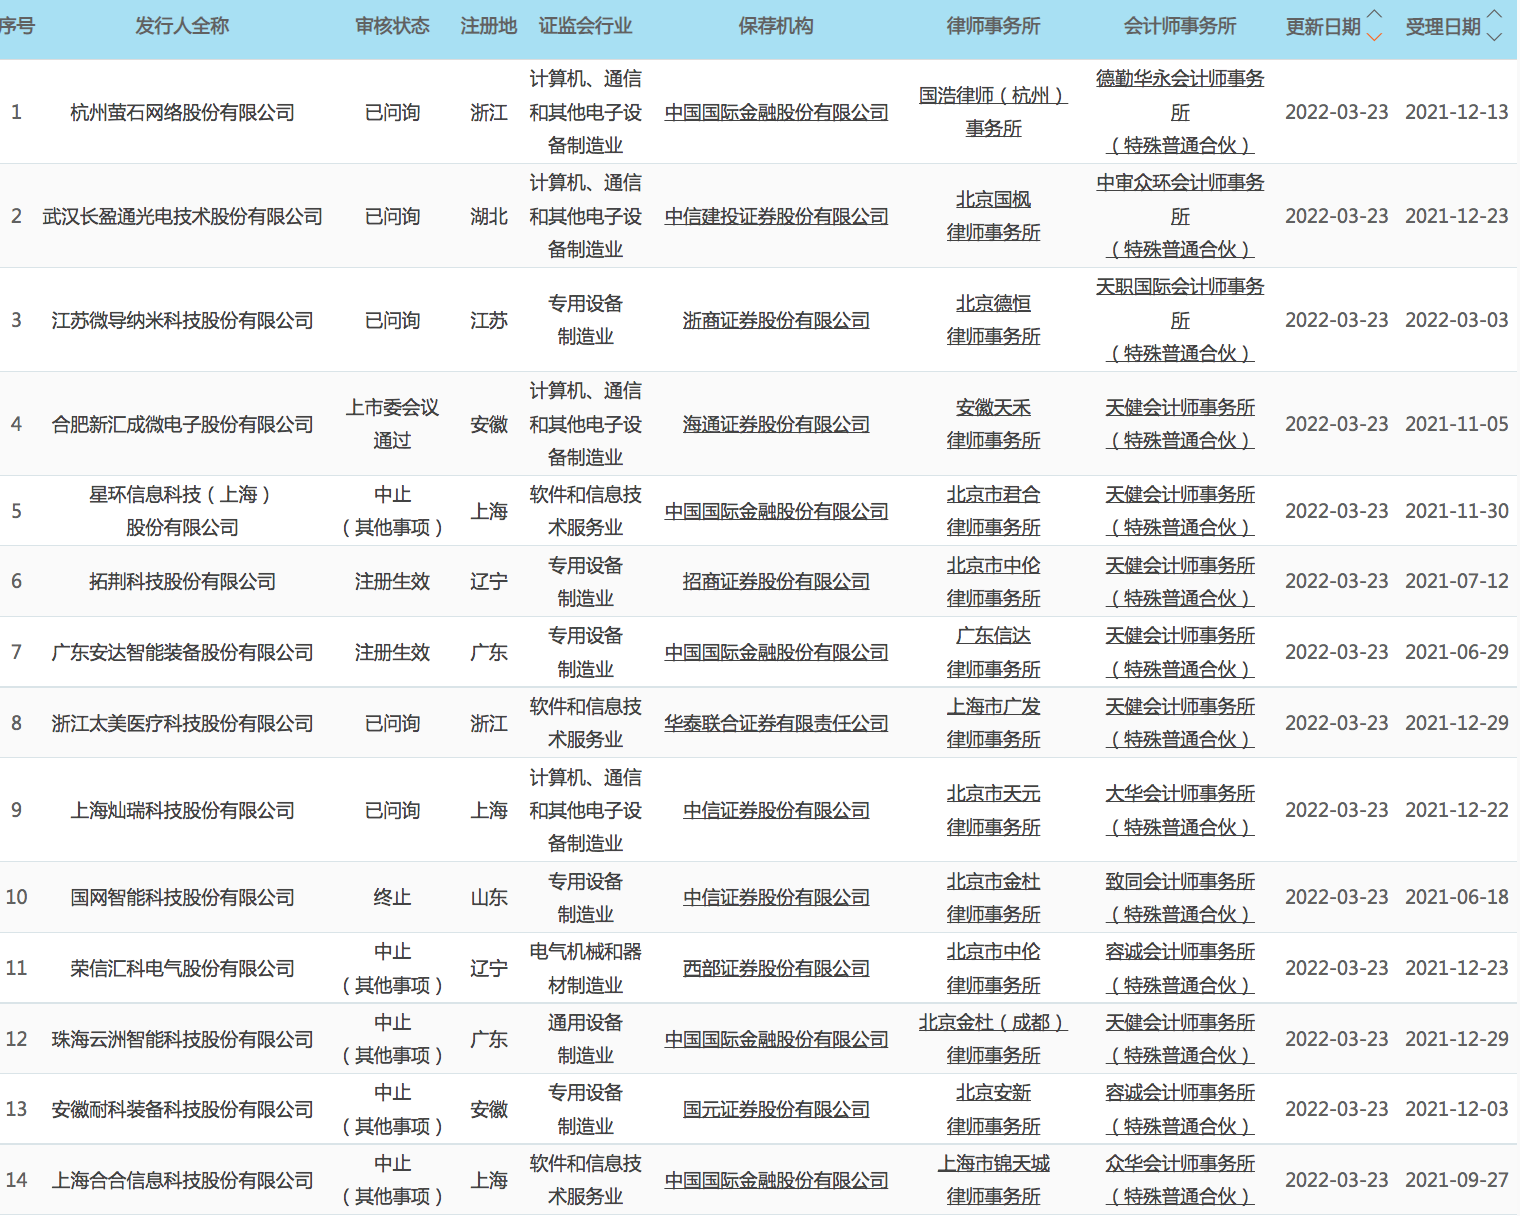Open 中信证券 link in 国网智能科技 row
Viewport: 1520px width, 1216px height.
[x=776, y=897]
